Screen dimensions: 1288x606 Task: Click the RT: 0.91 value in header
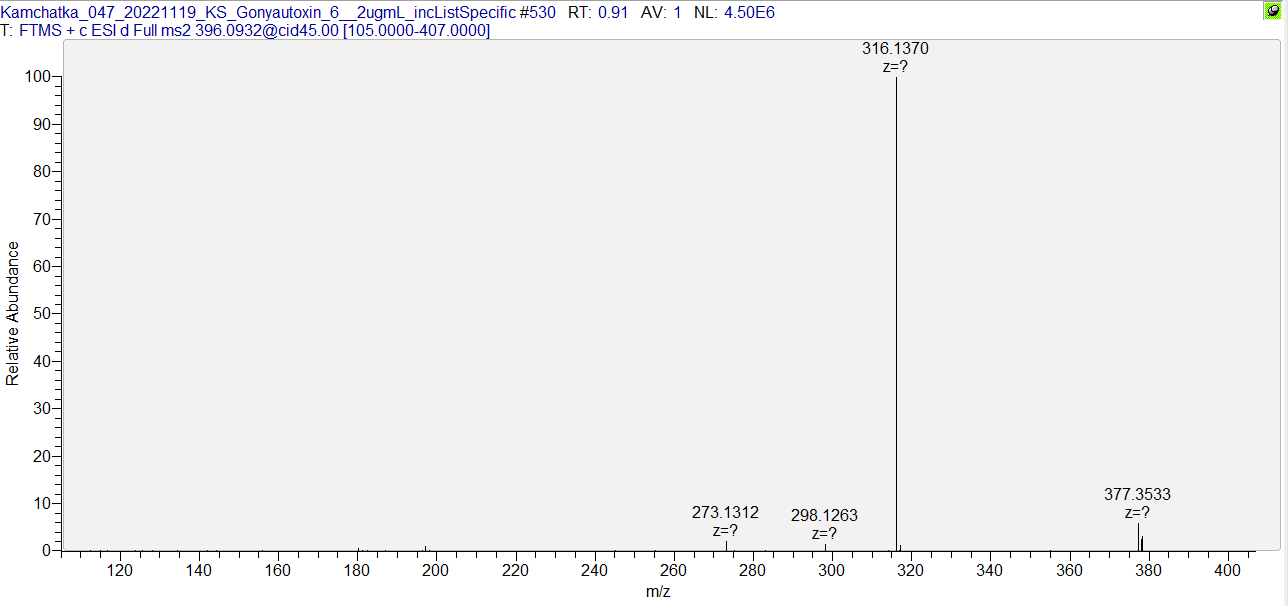tap(599, 13)
